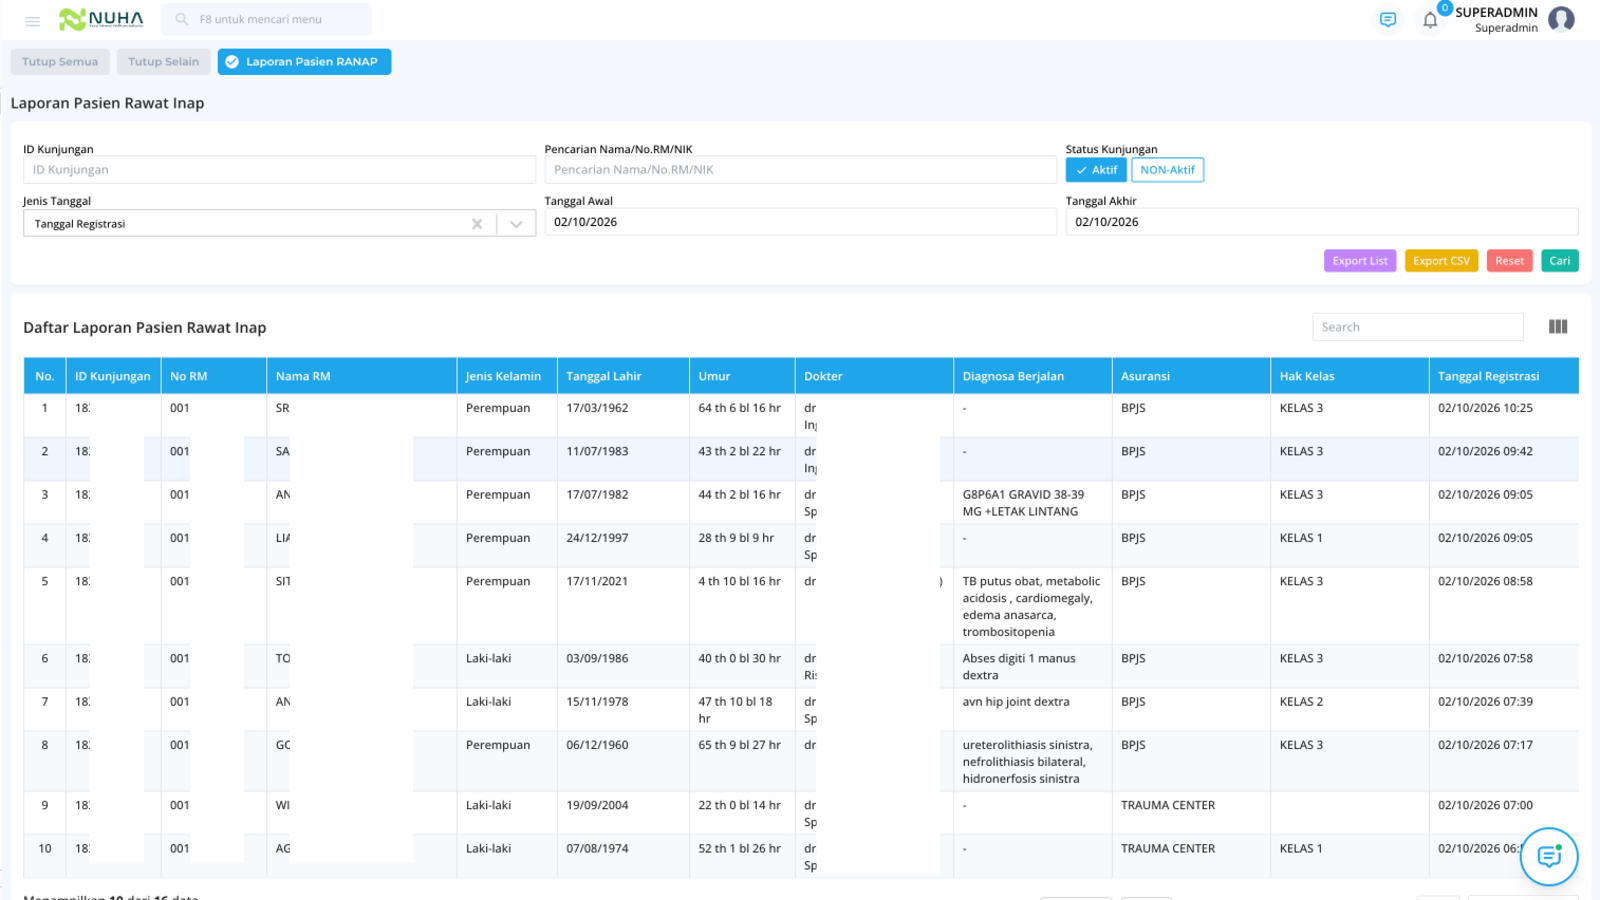Image resolution: width=1600 pixels, height=900 pixels.
Task: Click the Jenis Kelamin column header
Action: click(506, 376)
